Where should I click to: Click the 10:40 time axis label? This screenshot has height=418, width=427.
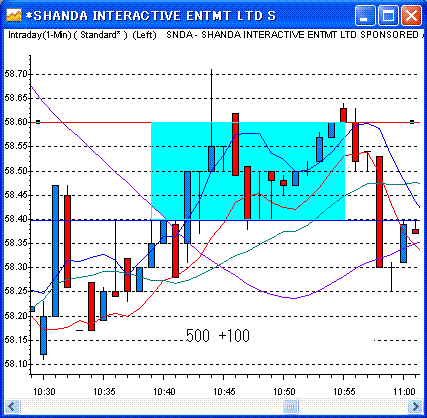[x=164, y=391]
